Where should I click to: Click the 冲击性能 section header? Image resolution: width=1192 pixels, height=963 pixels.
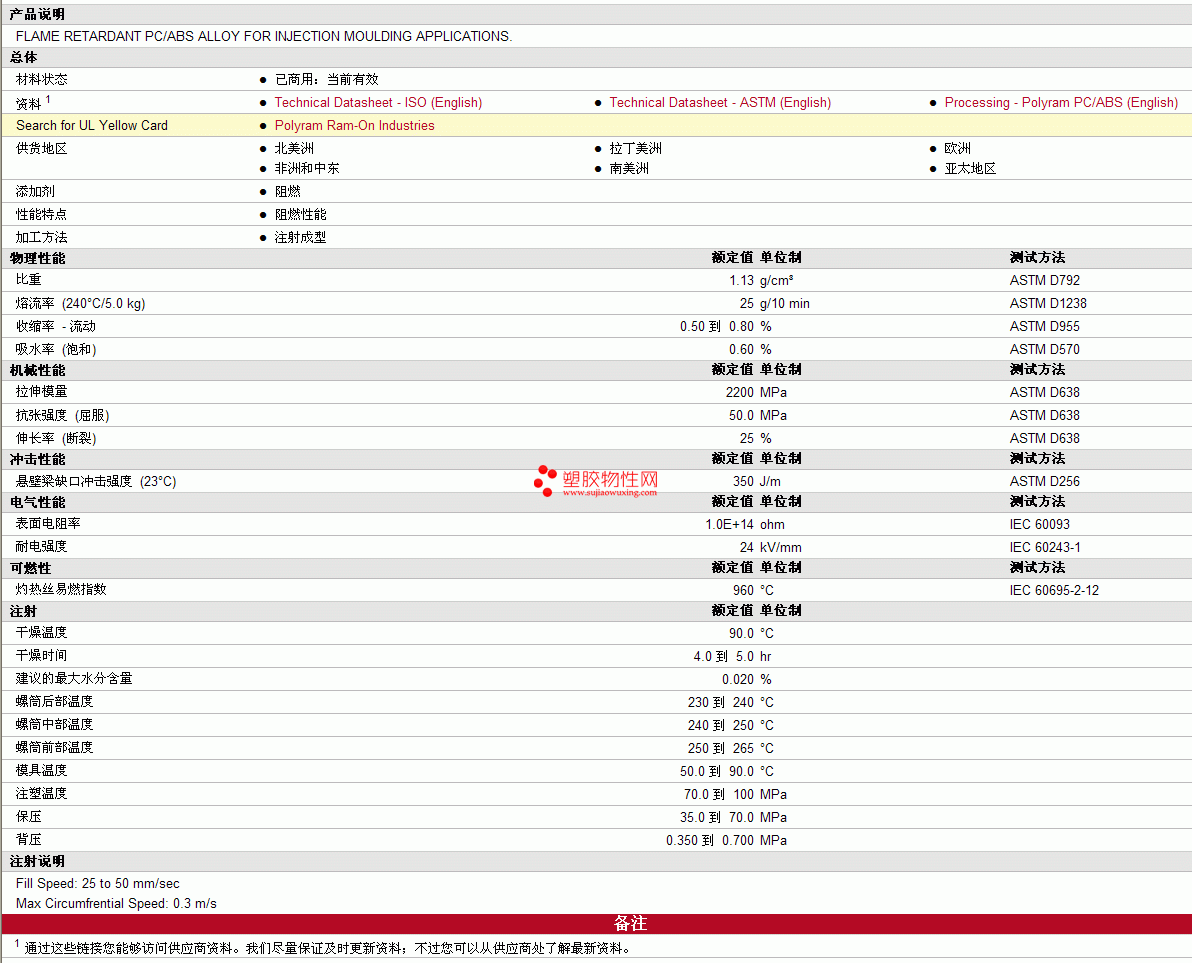tap(38, 459)
